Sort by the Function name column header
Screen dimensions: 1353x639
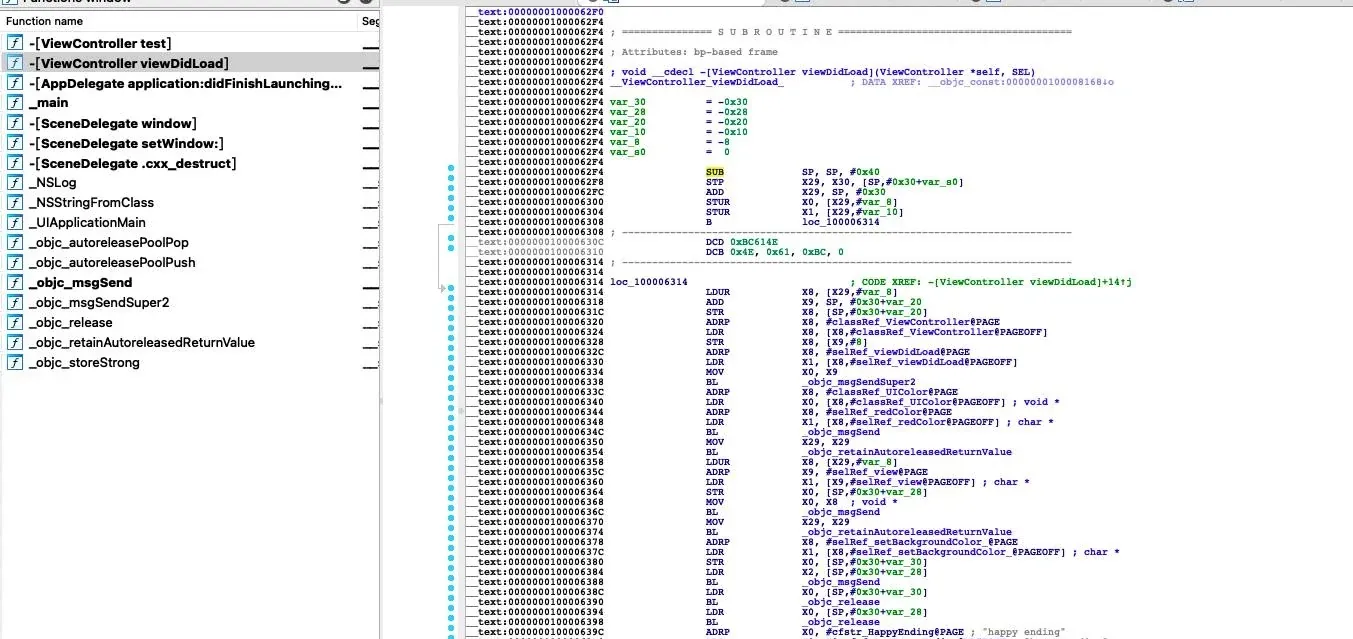(178, 21)
